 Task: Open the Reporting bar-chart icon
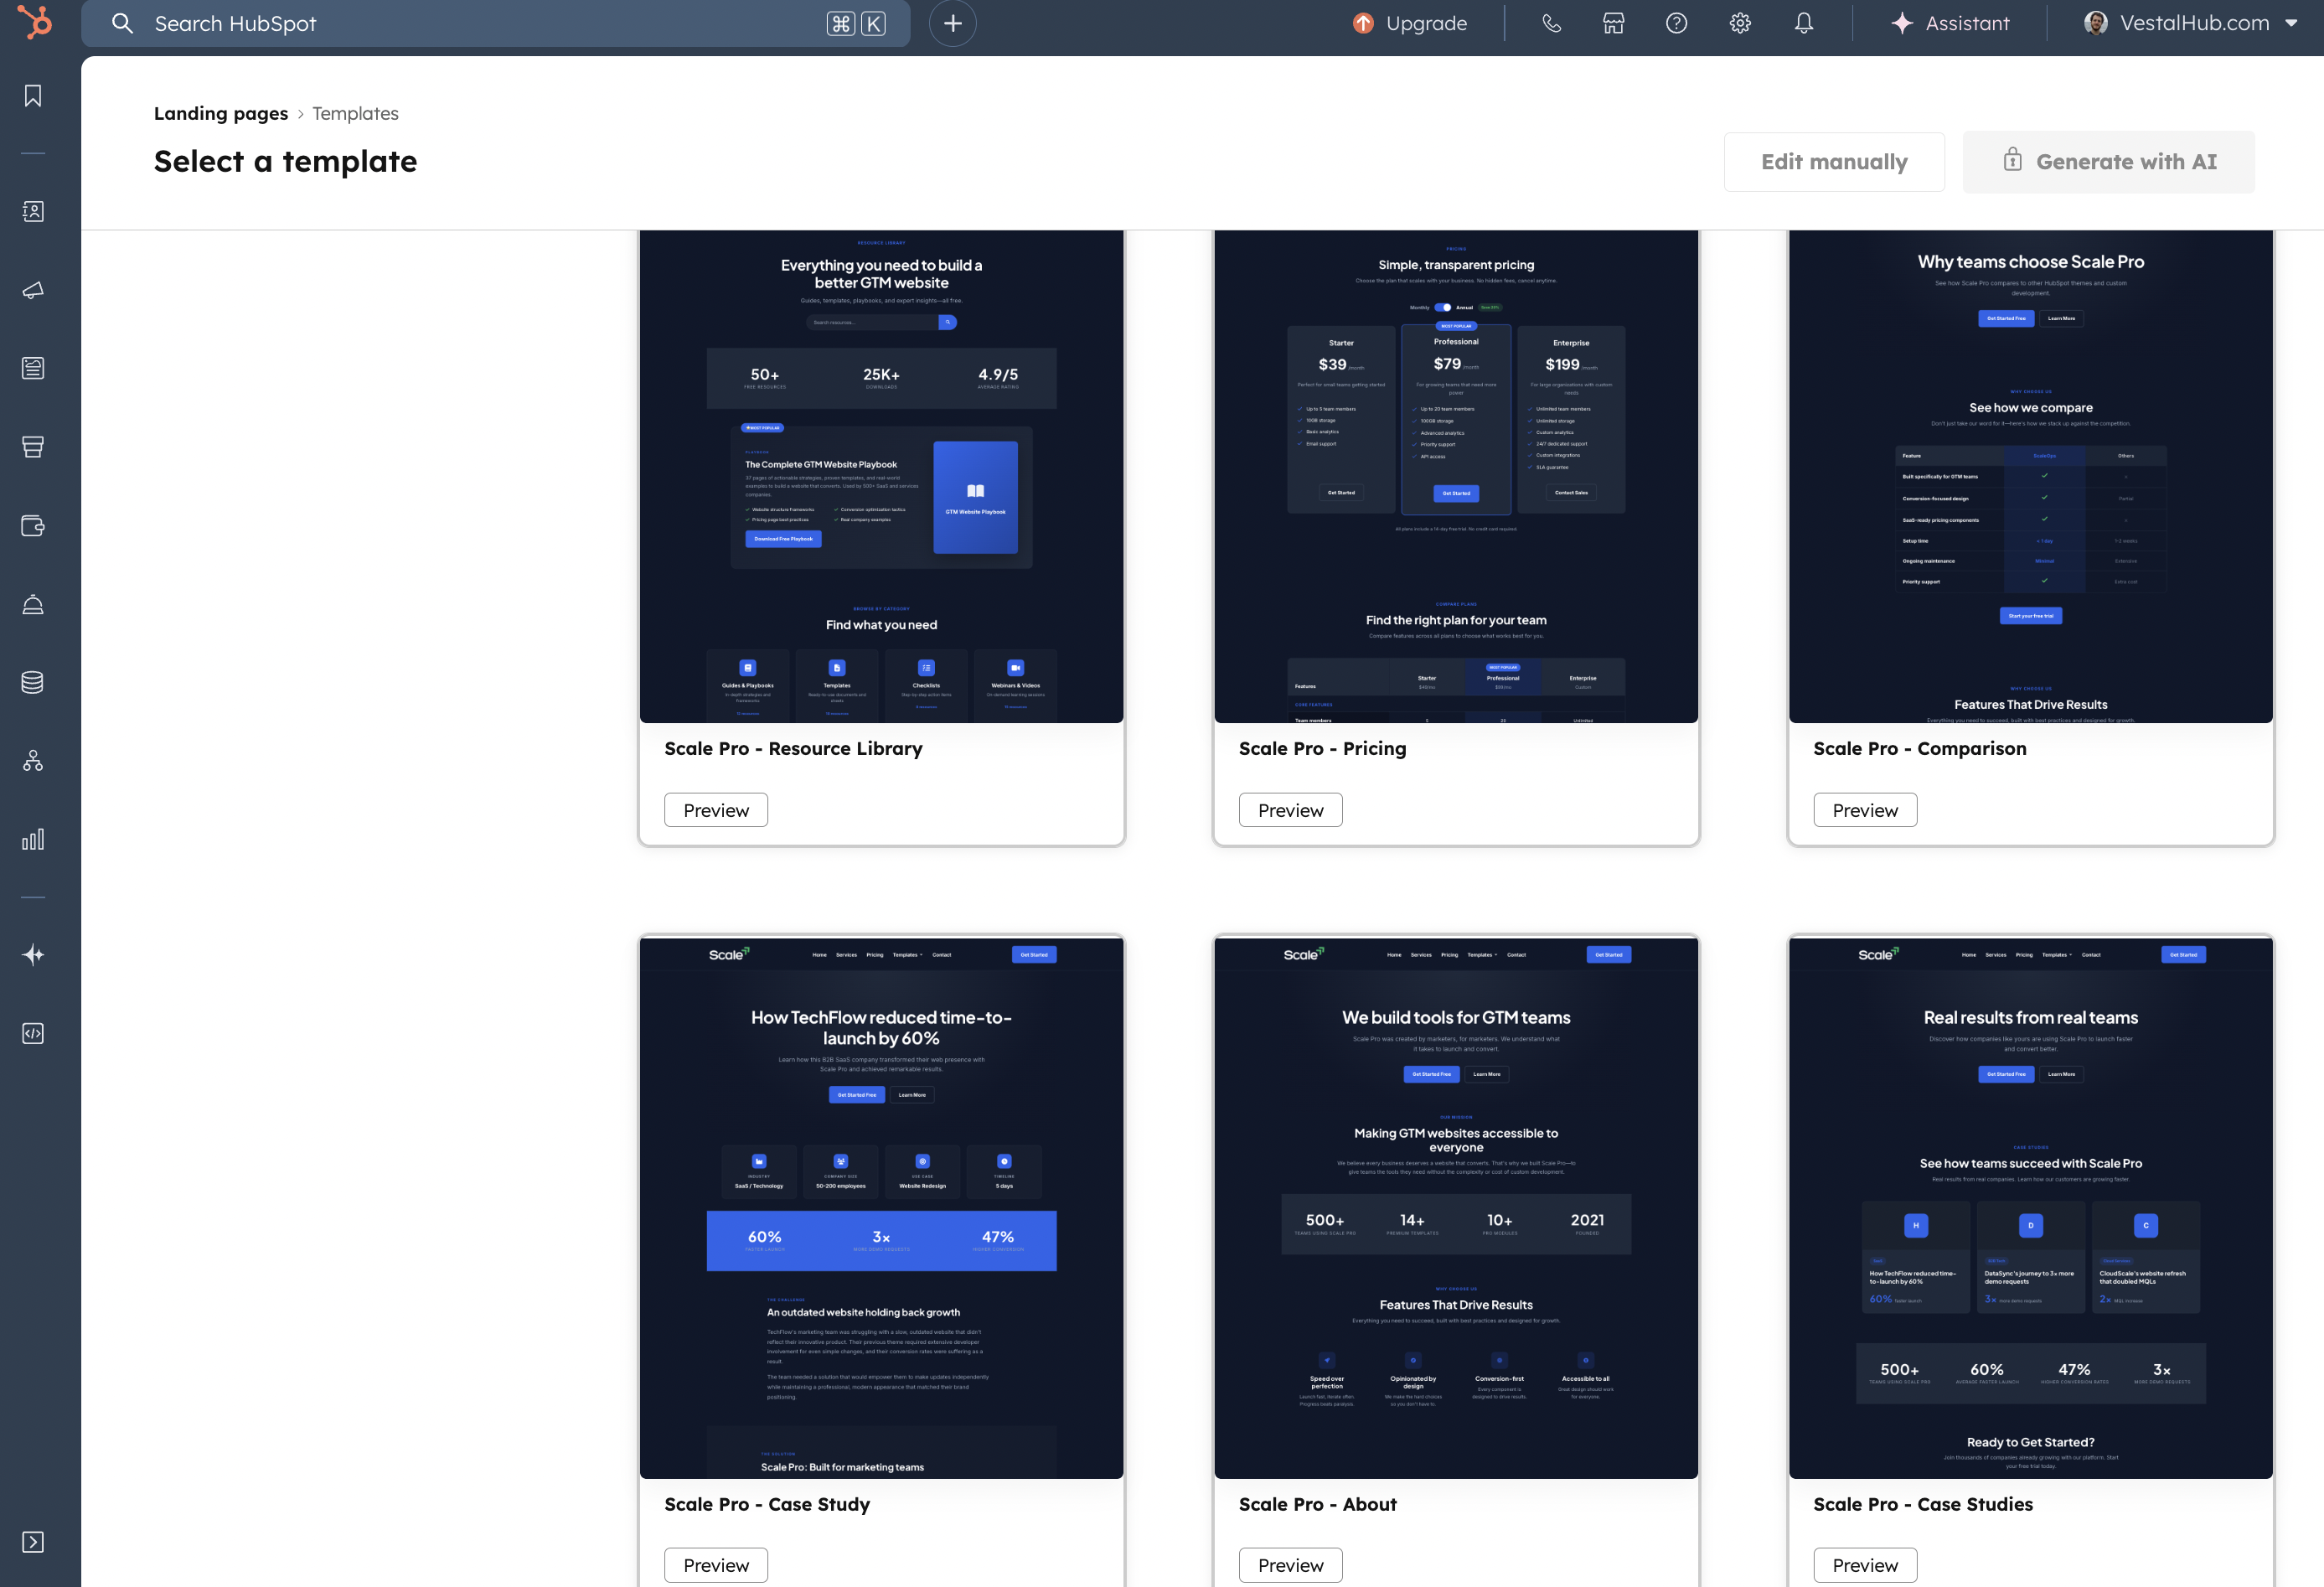click(x=33, y=839)
